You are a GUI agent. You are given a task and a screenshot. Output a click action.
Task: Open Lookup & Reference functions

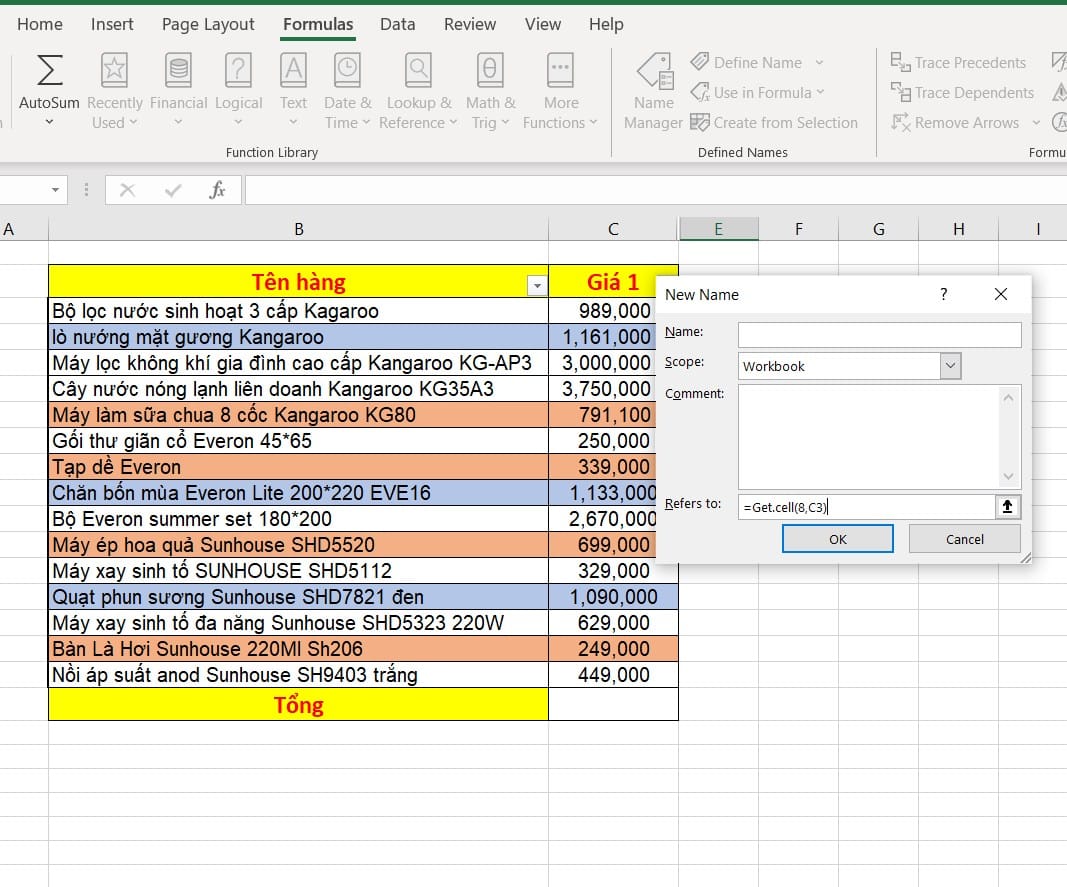click(417, 90)
